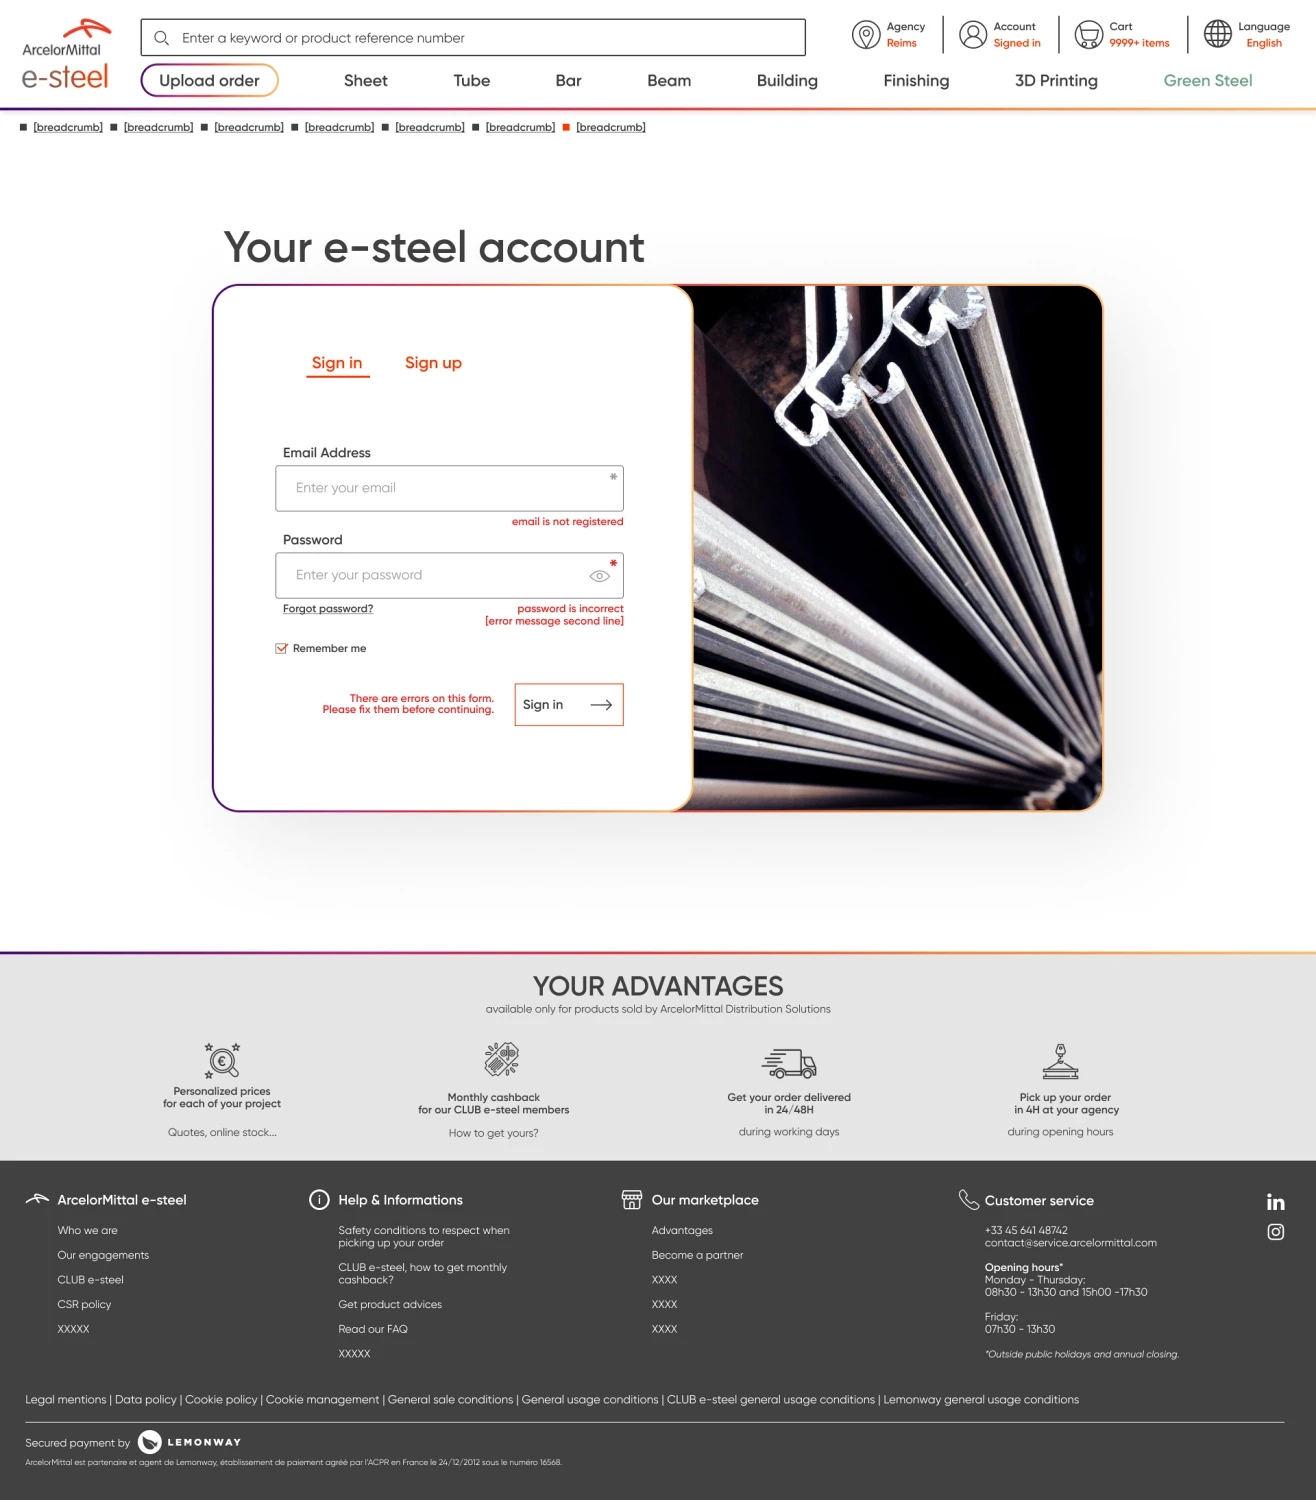This screenshot has width=1316, height=1500.
Task: Open the Tube menu
Action: 472,81
